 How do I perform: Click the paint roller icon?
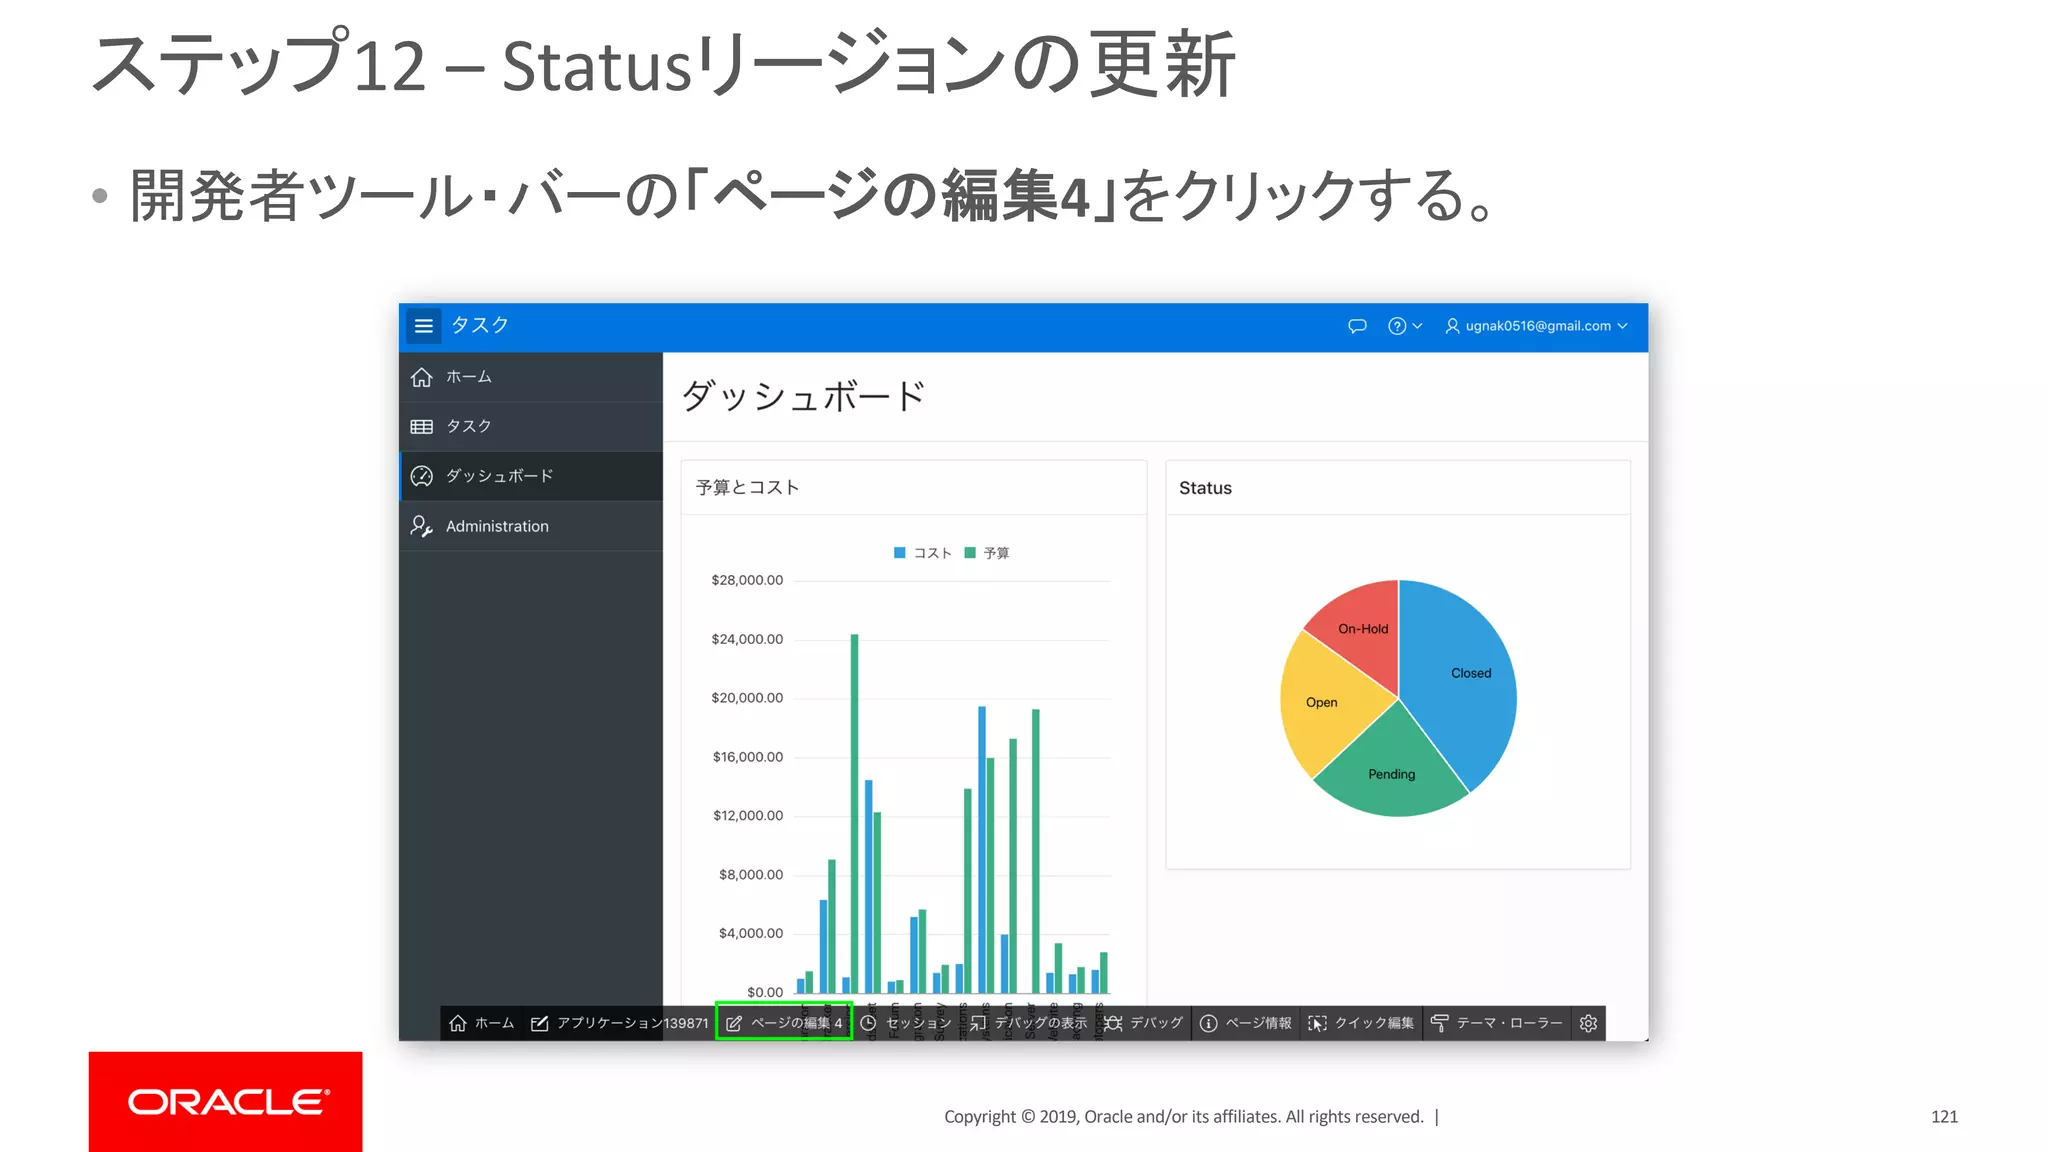[1439, 1023]
